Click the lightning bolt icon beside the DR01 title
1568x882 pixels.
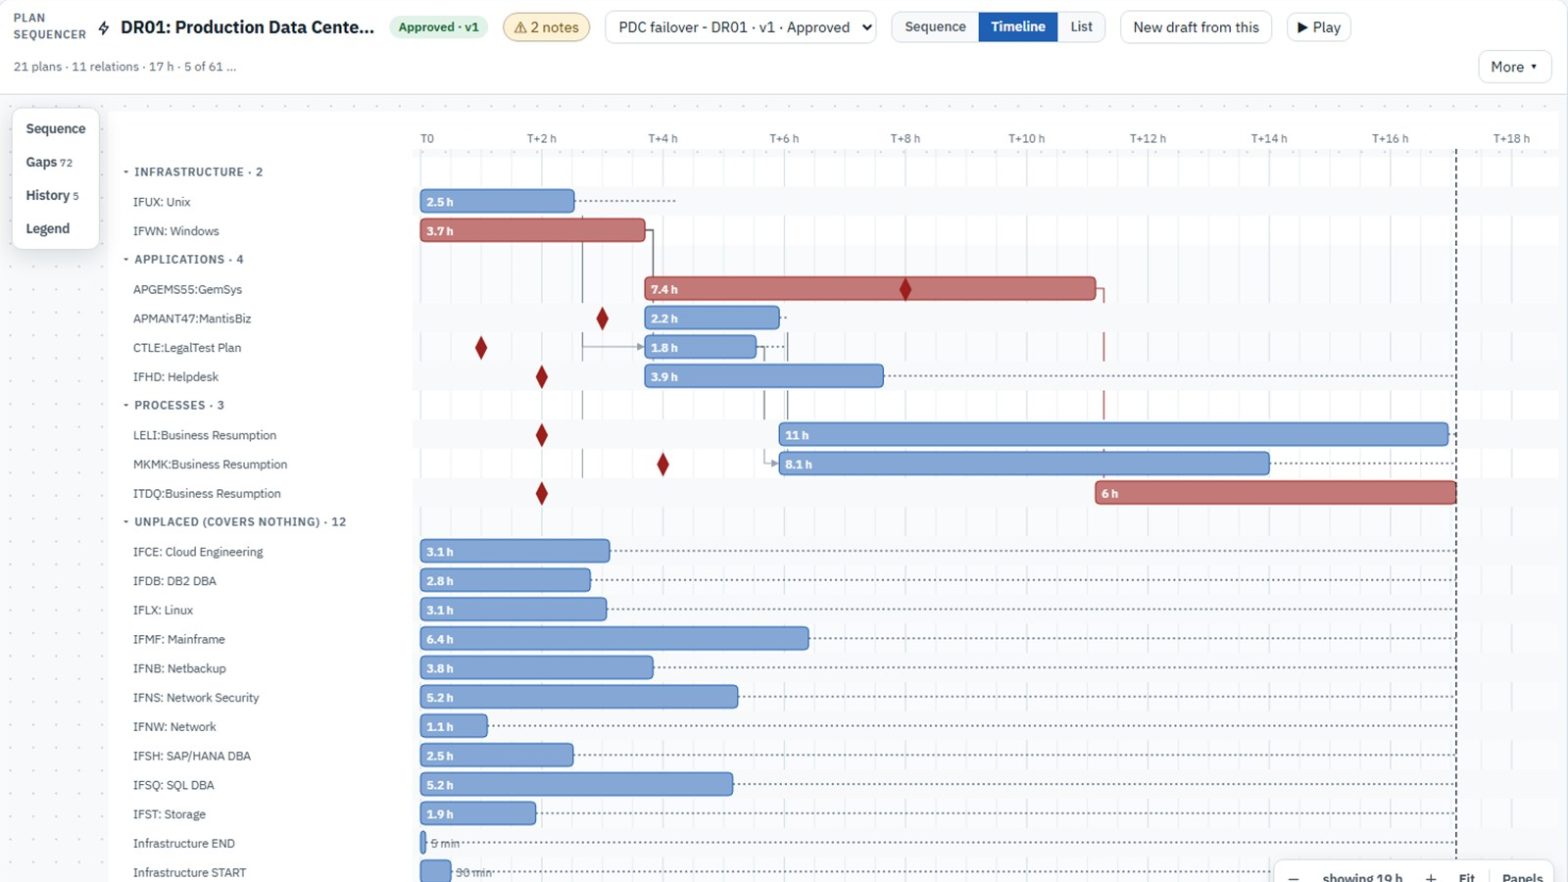(104, 27)
